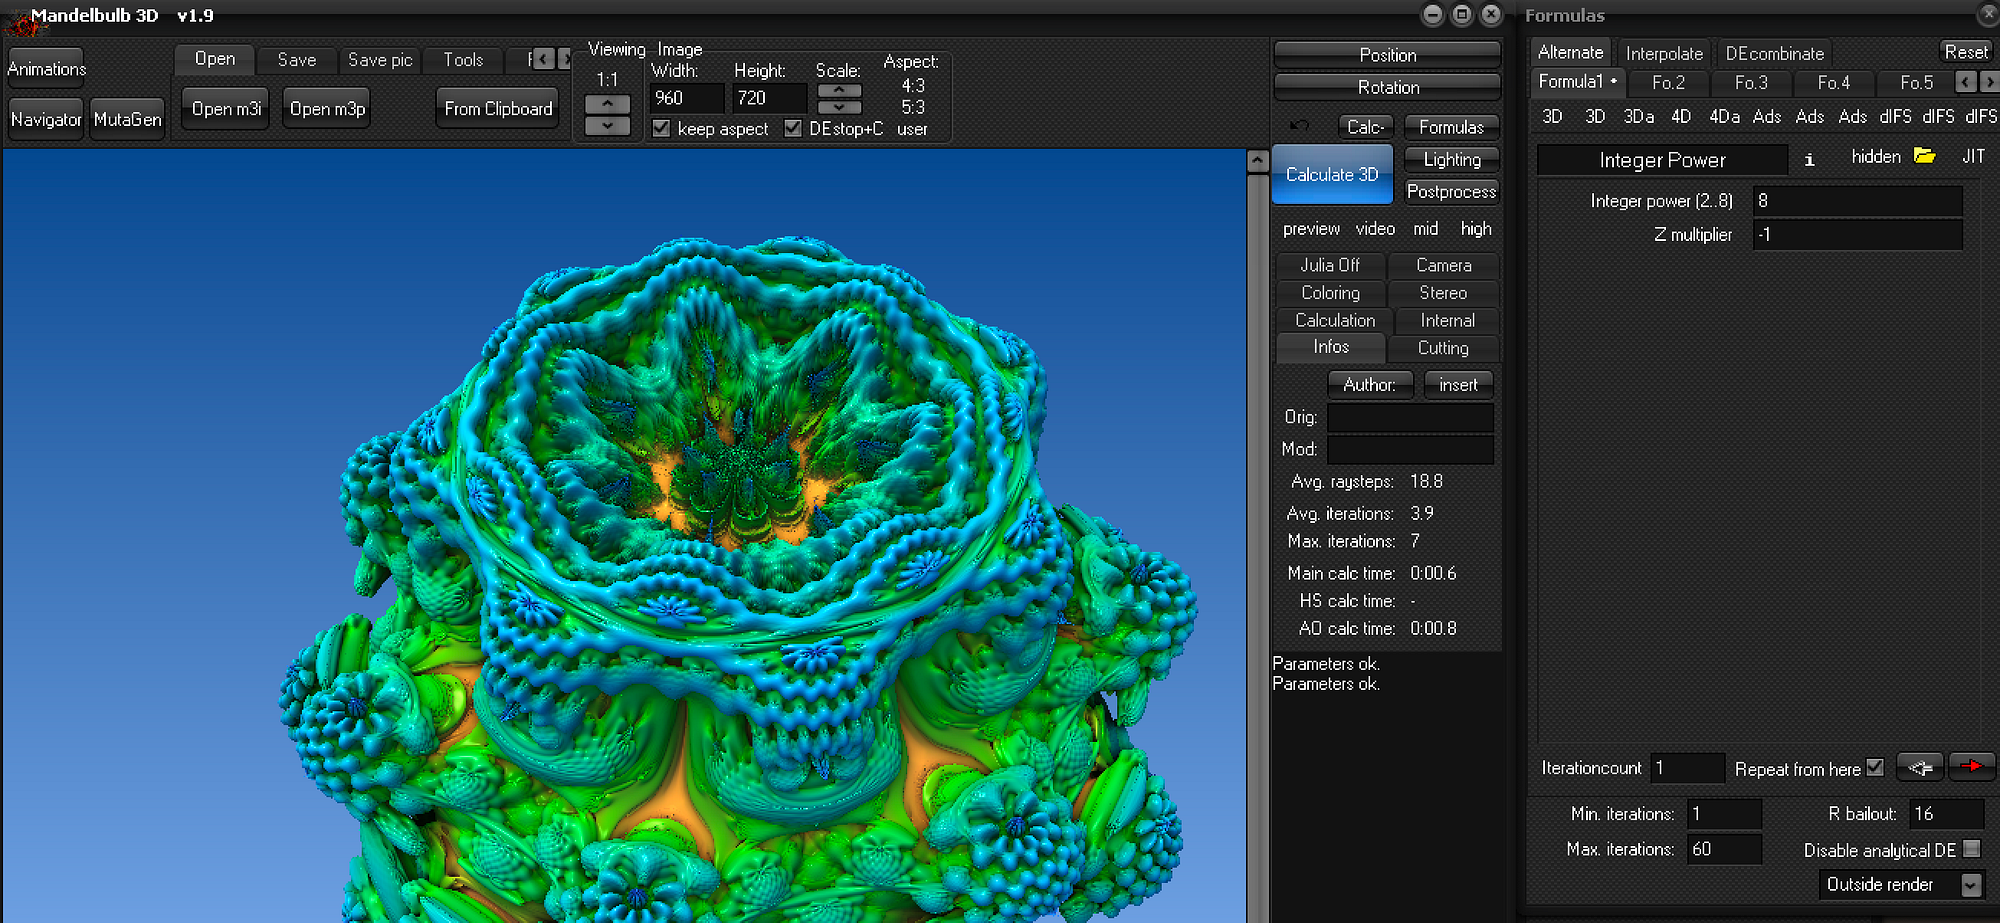Select the 3Da formula type tab
This screenshot has width=2000, height=923.
[x=1638, y=116]
